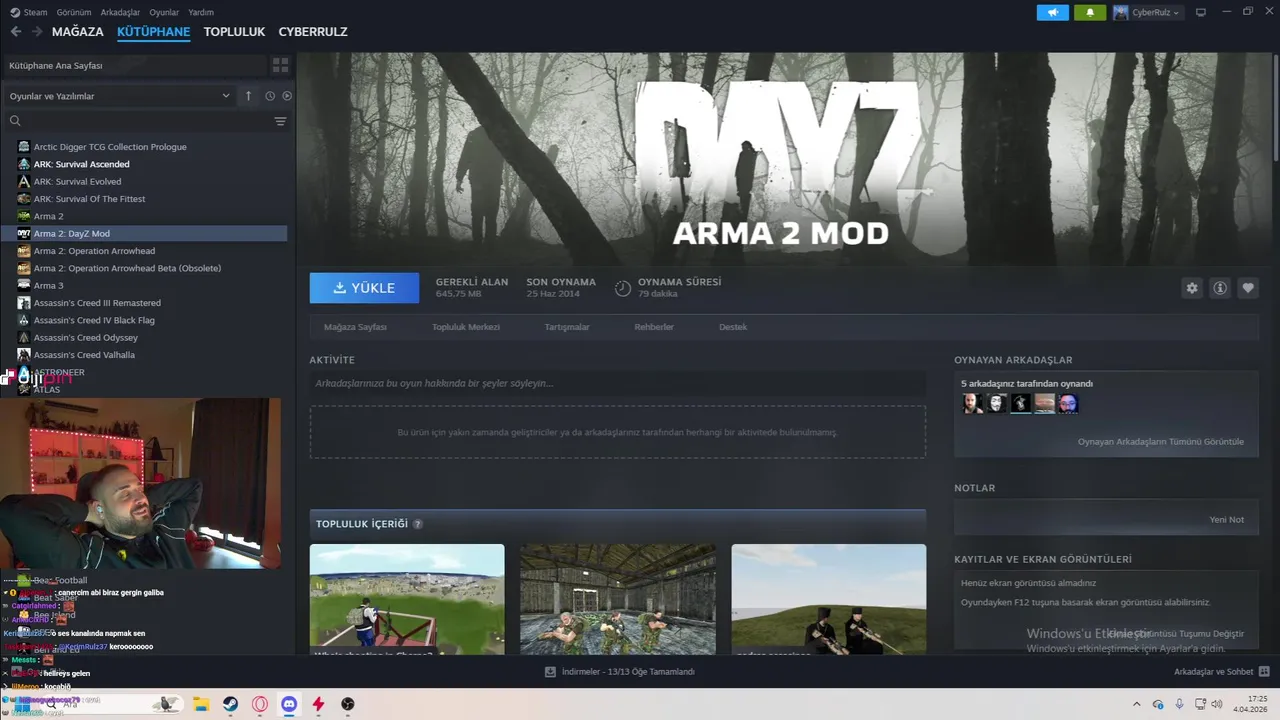Open the Oyunlar menu
This screenshot has height=720, width=1280.
tap(164, 12)
